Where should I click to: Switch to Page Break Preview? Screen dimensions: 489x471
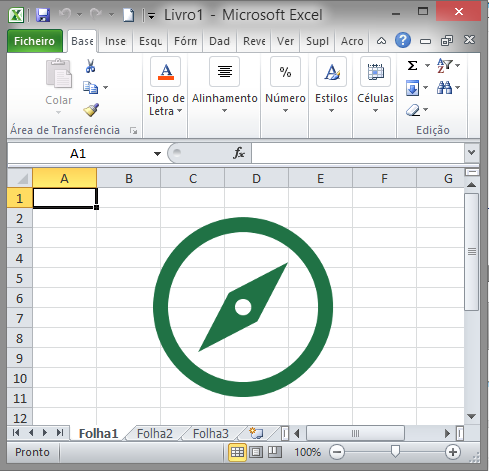(x=275, y=452)
